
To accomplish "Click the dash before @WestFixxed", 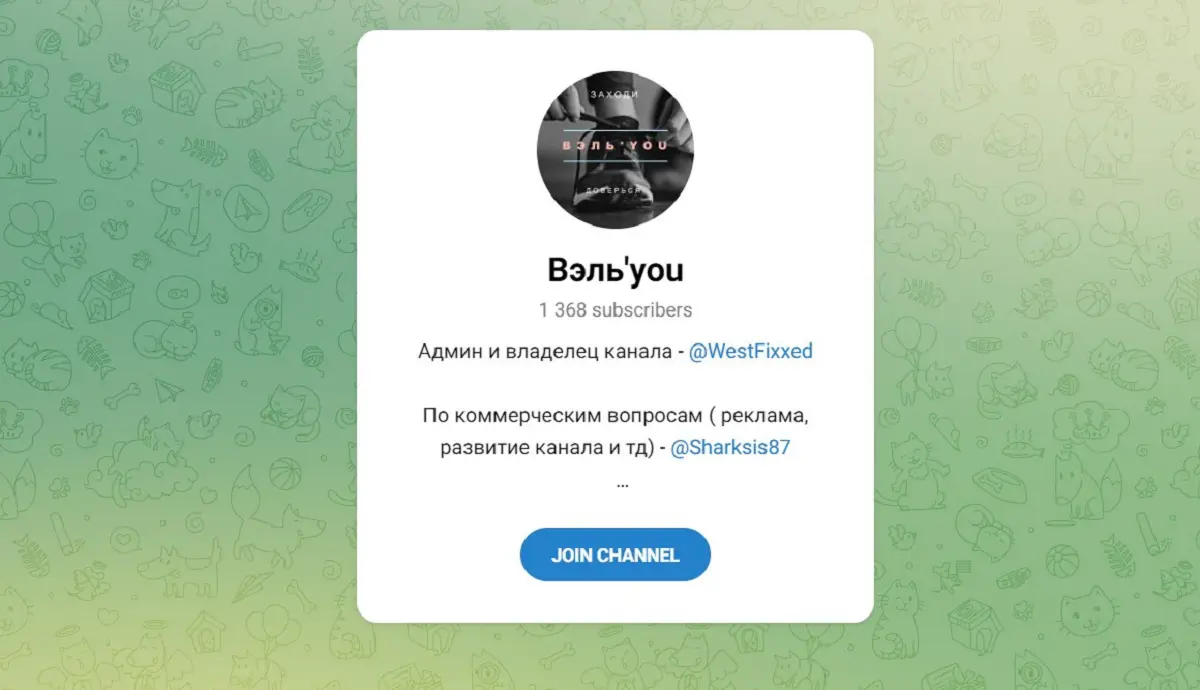I will click(x=681, y=353).
